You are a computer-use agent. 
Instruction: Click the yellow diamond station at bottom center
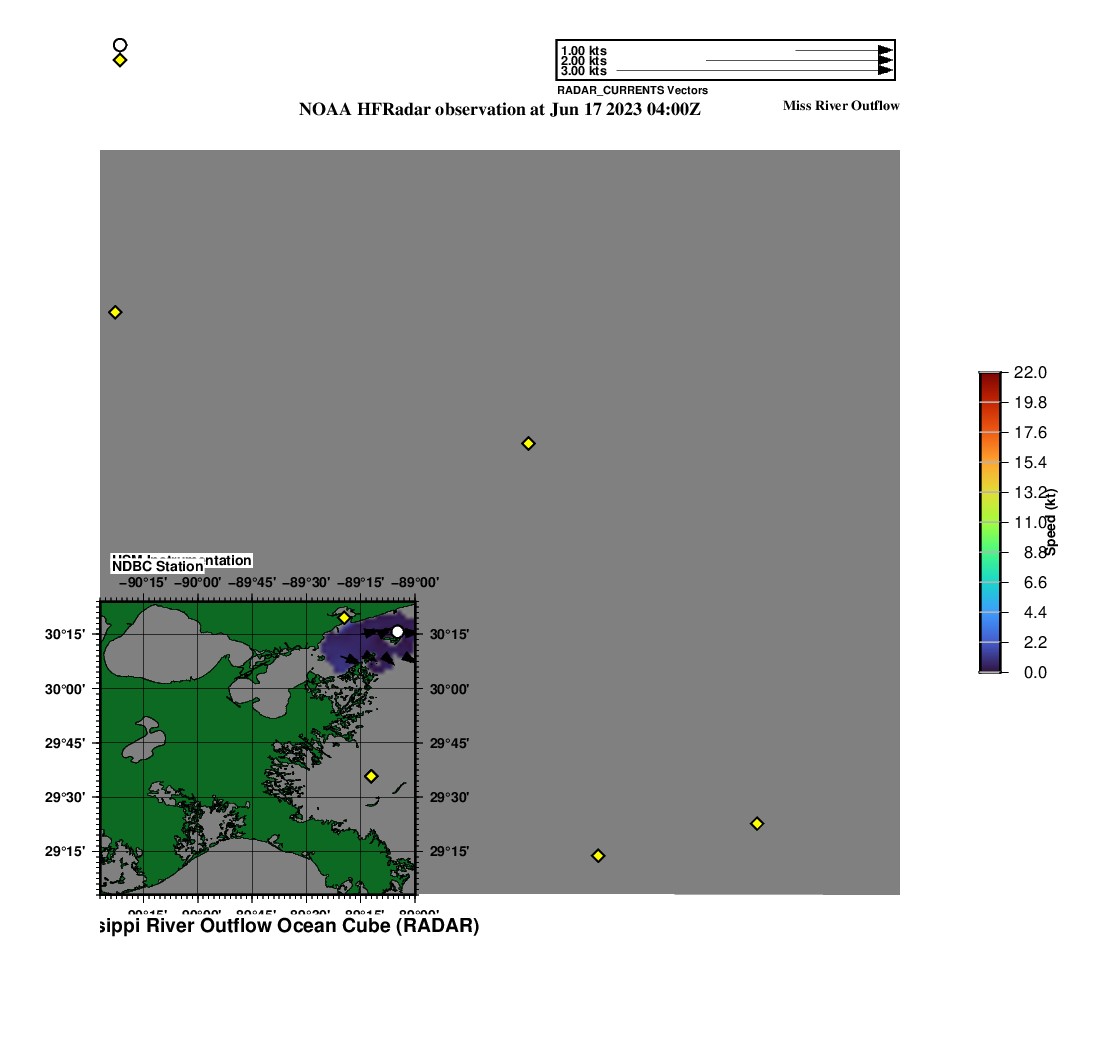coord(598,855)
